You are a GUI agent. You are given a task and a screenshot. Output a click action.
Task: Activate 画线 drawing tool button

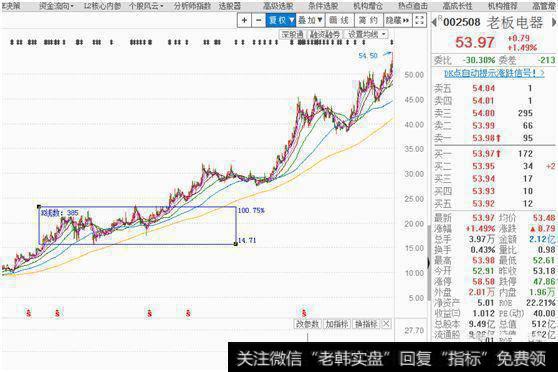pyautogui.click(x=339, y=21)
